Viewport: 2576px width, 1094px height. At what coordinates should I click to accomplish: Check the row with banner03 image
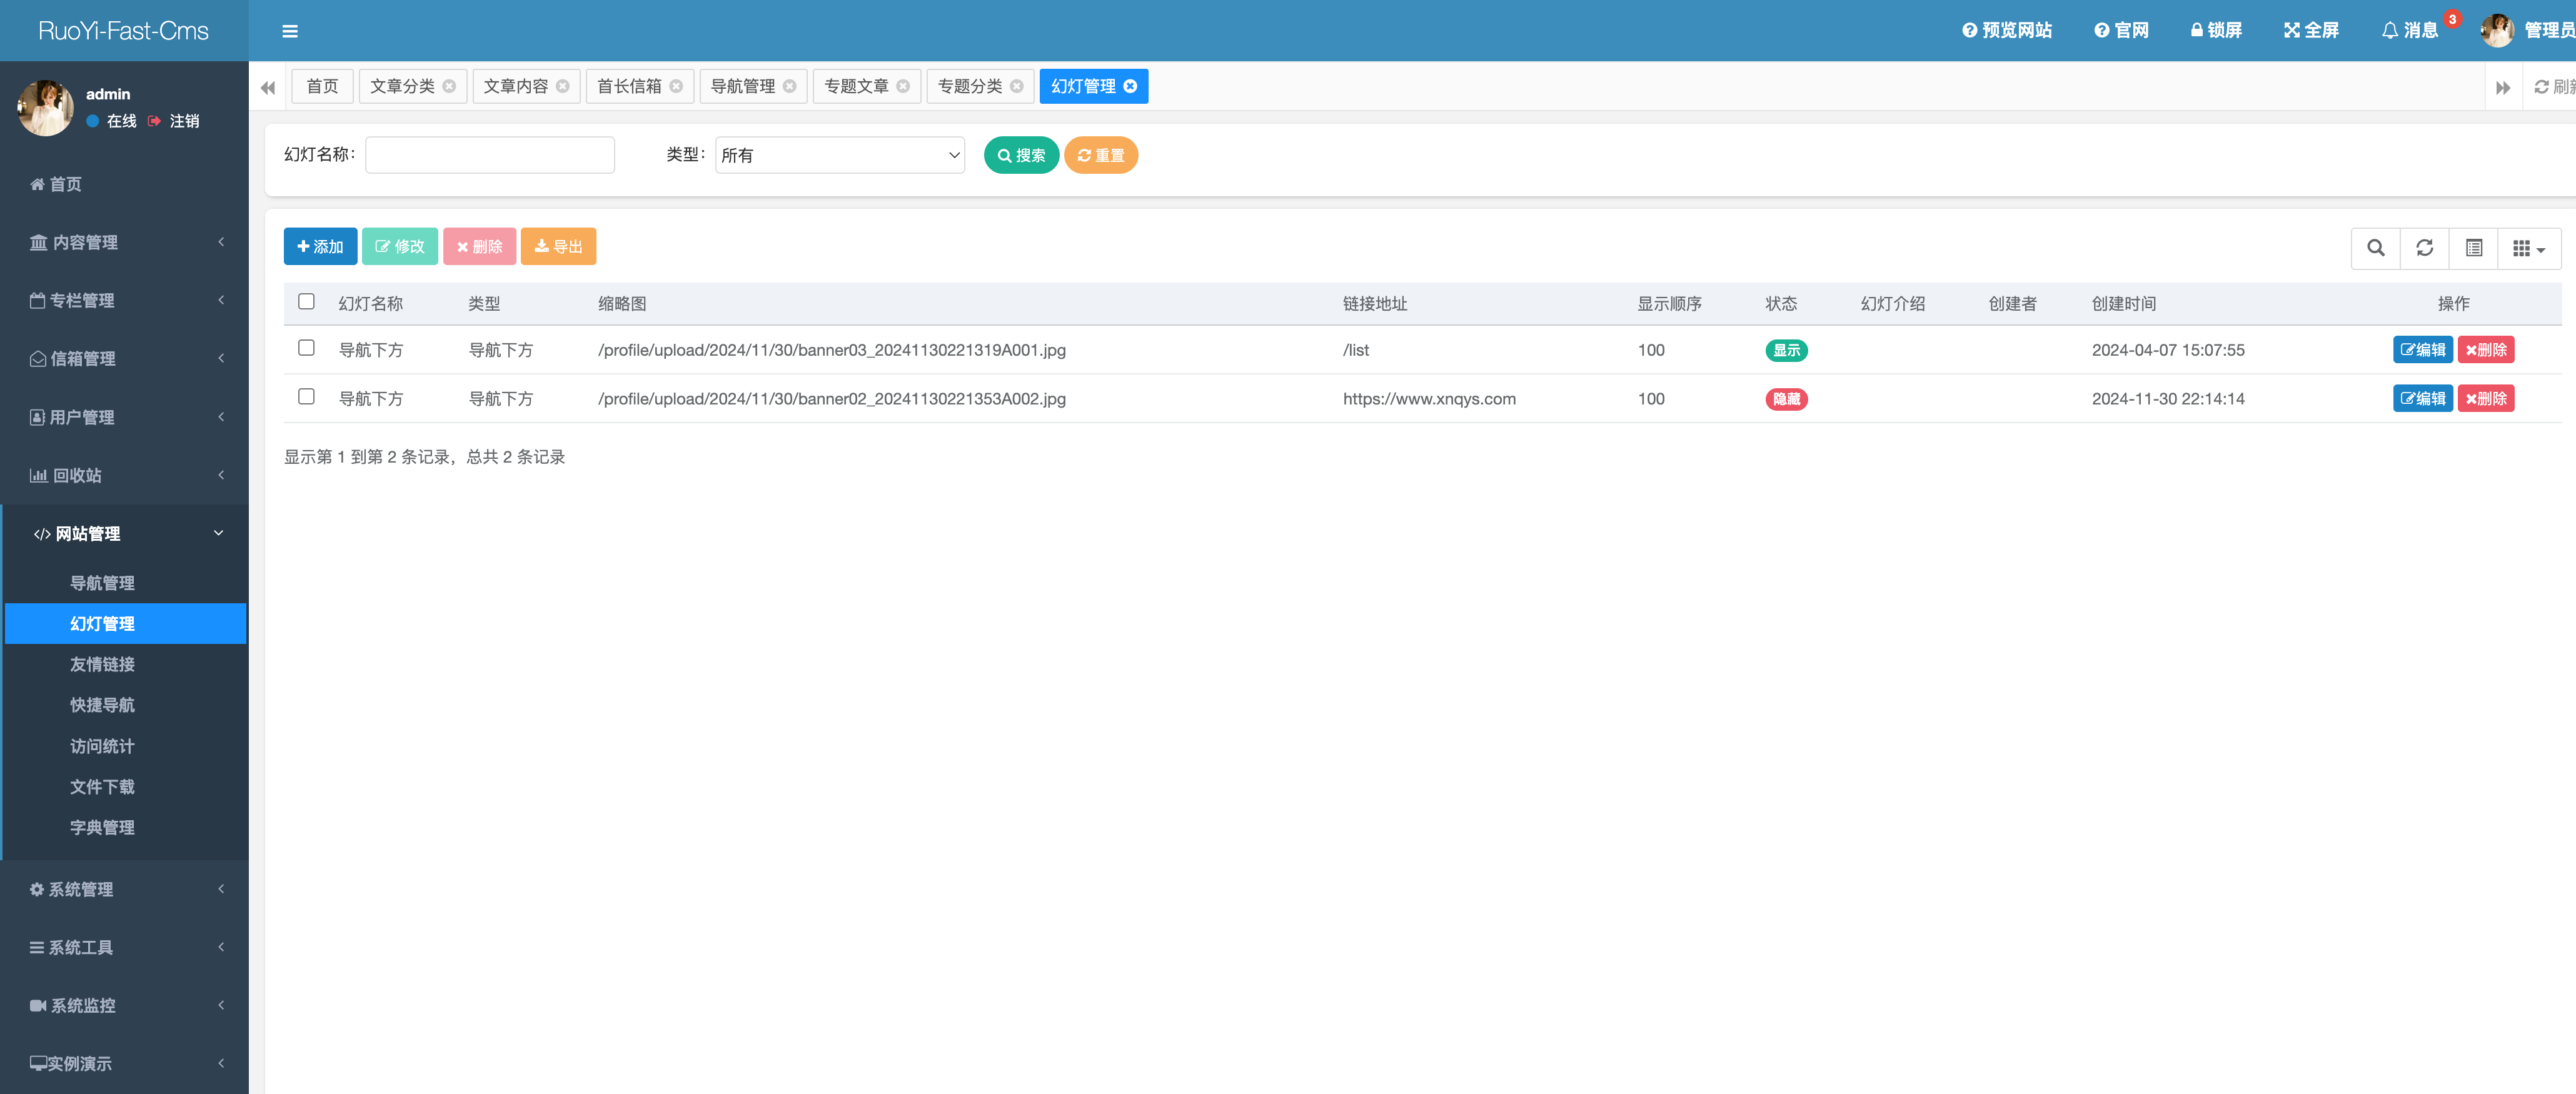point(306,348)
